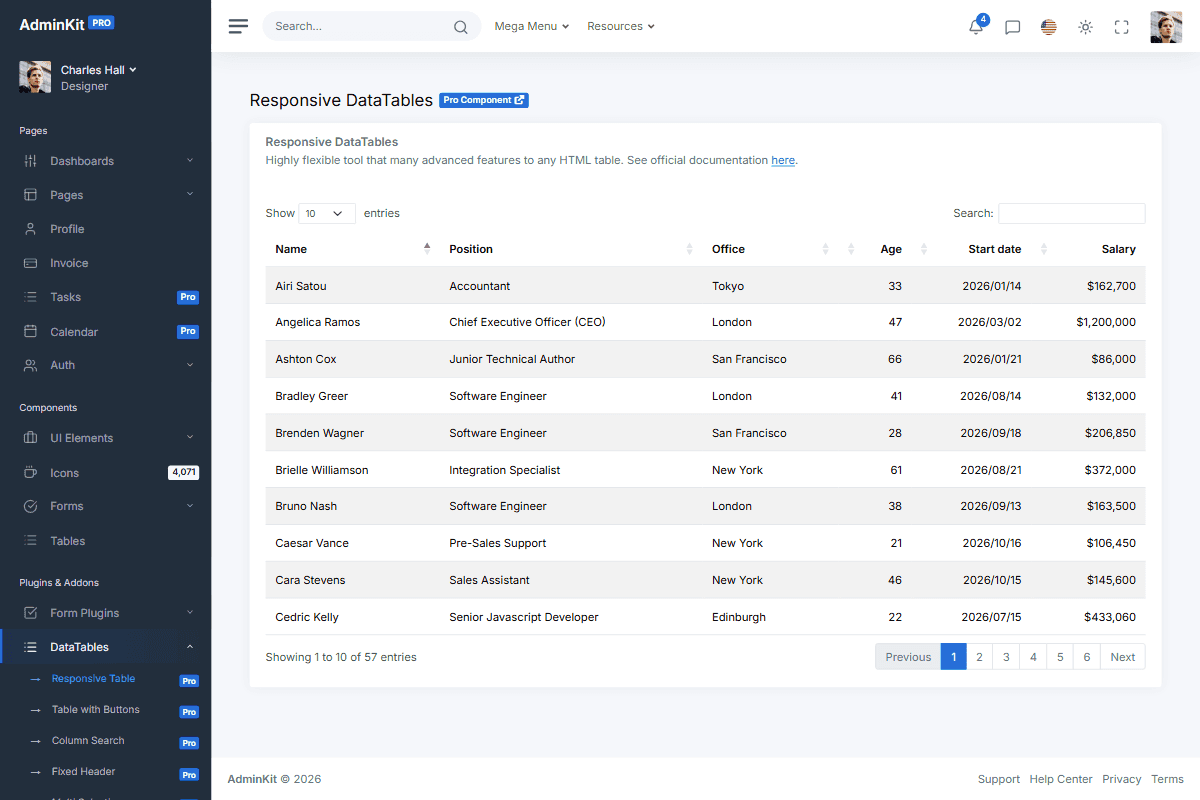Open the notifications bell
This screenshot has width=1200, height=800.
(976, 27)
